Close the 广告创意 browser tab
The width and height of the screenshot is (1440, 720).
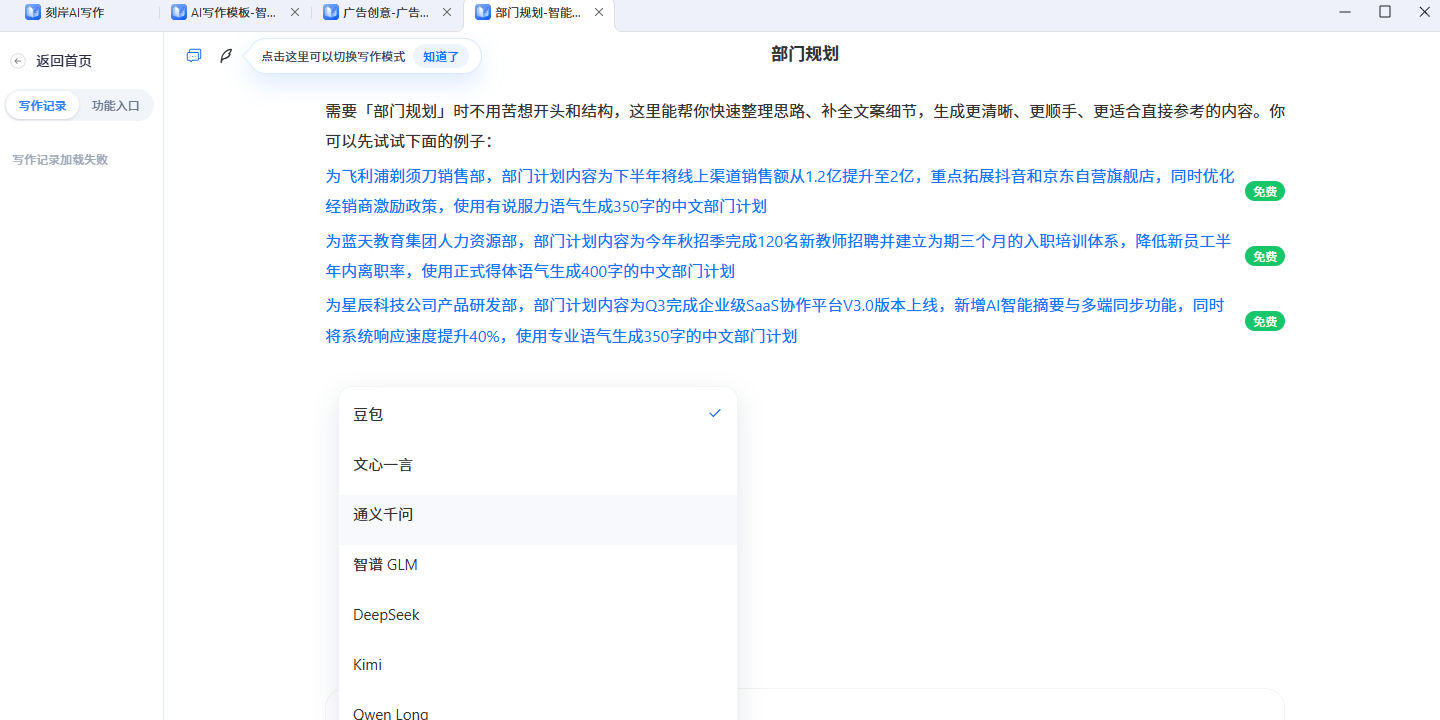pos(447,12)
